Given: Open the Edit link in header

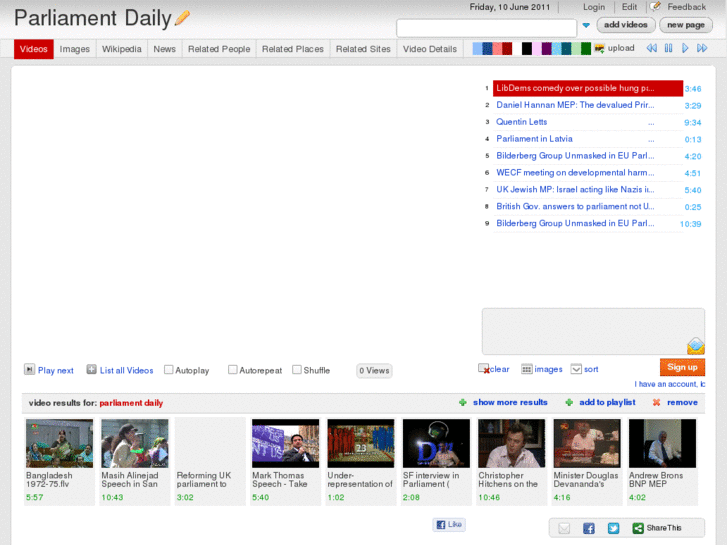Looking at the screenshot, I should 629,7.
